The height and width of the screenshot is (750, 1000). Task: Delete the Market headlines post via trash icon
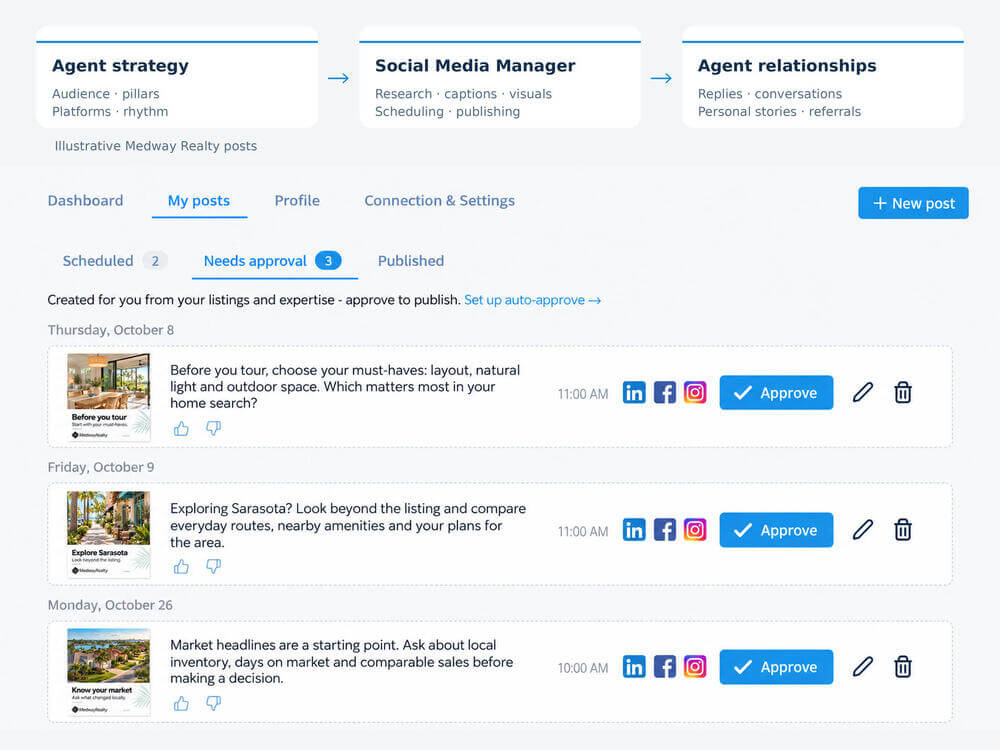pos(902,666)
